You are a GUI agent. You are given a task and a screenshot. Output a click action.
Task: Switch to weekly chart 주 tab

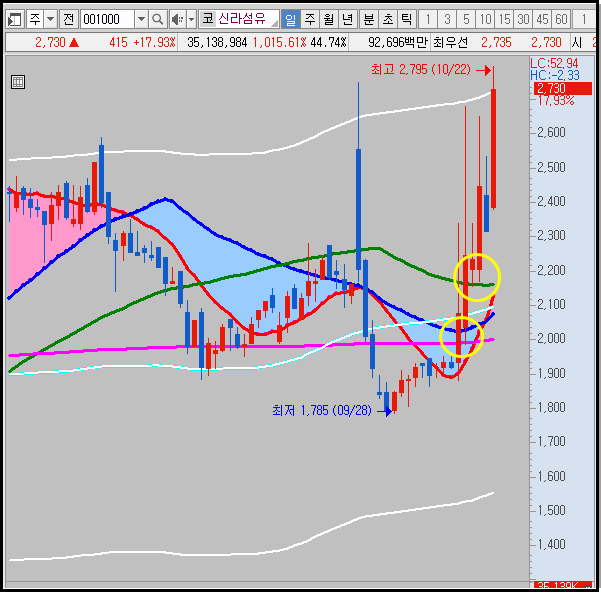310,19
